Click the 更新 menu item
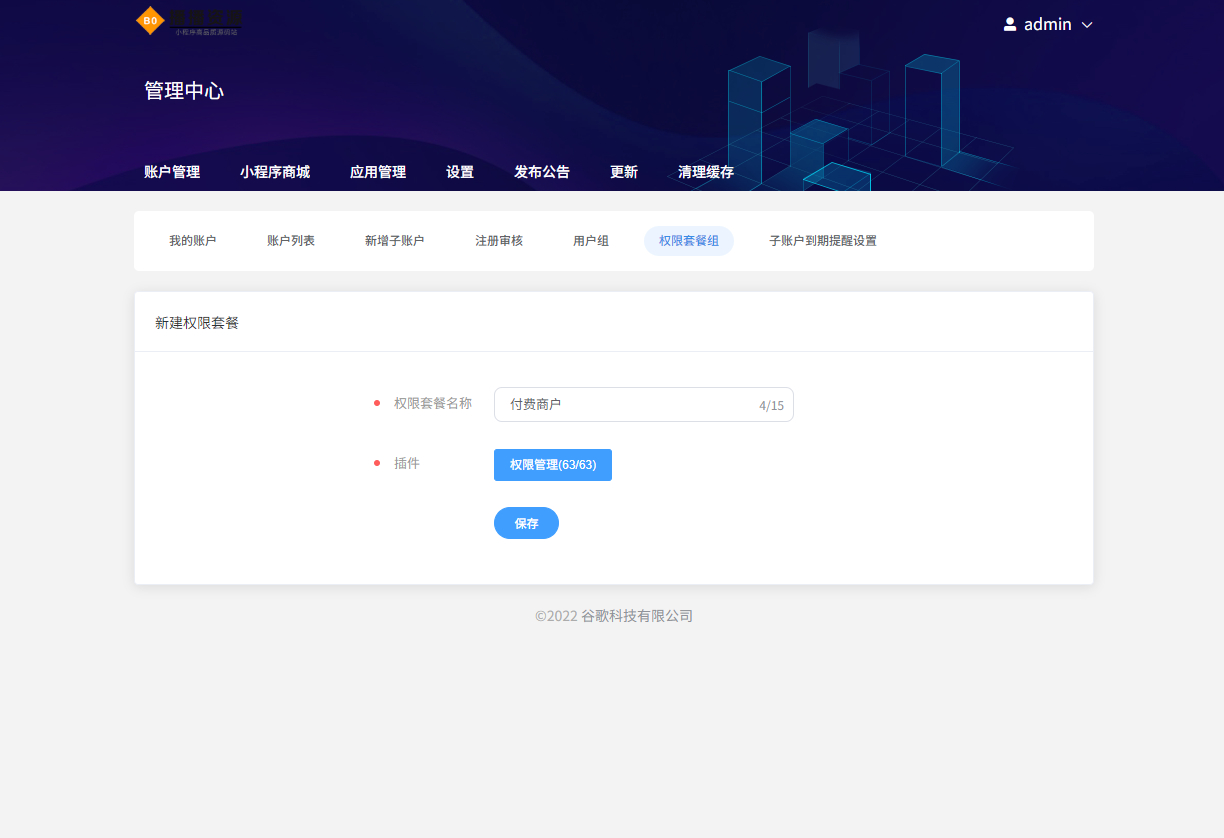1224x838 pixels. [x=623, y=171]
